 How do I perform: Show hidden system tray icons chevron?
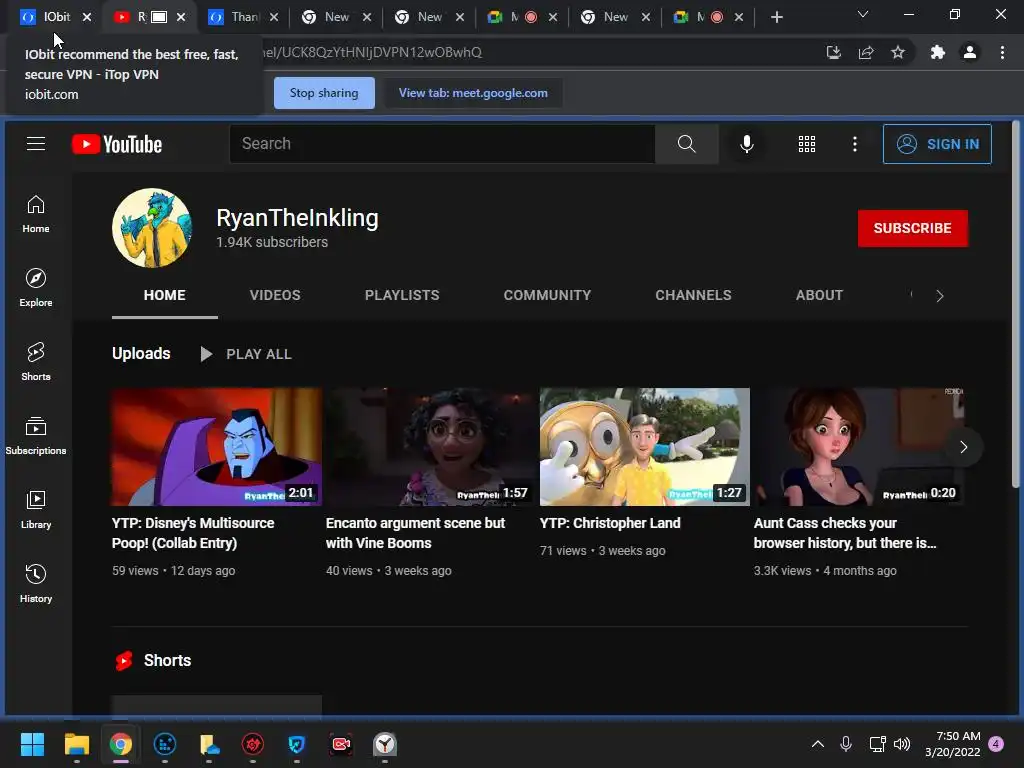pyautogui.click(x=818, y=744)
